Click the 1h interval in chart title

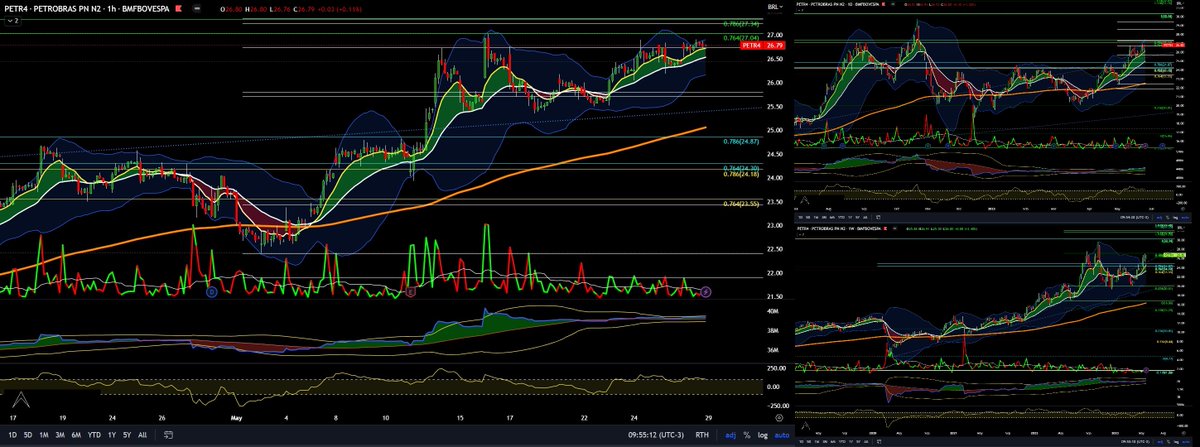pos(112,9)
